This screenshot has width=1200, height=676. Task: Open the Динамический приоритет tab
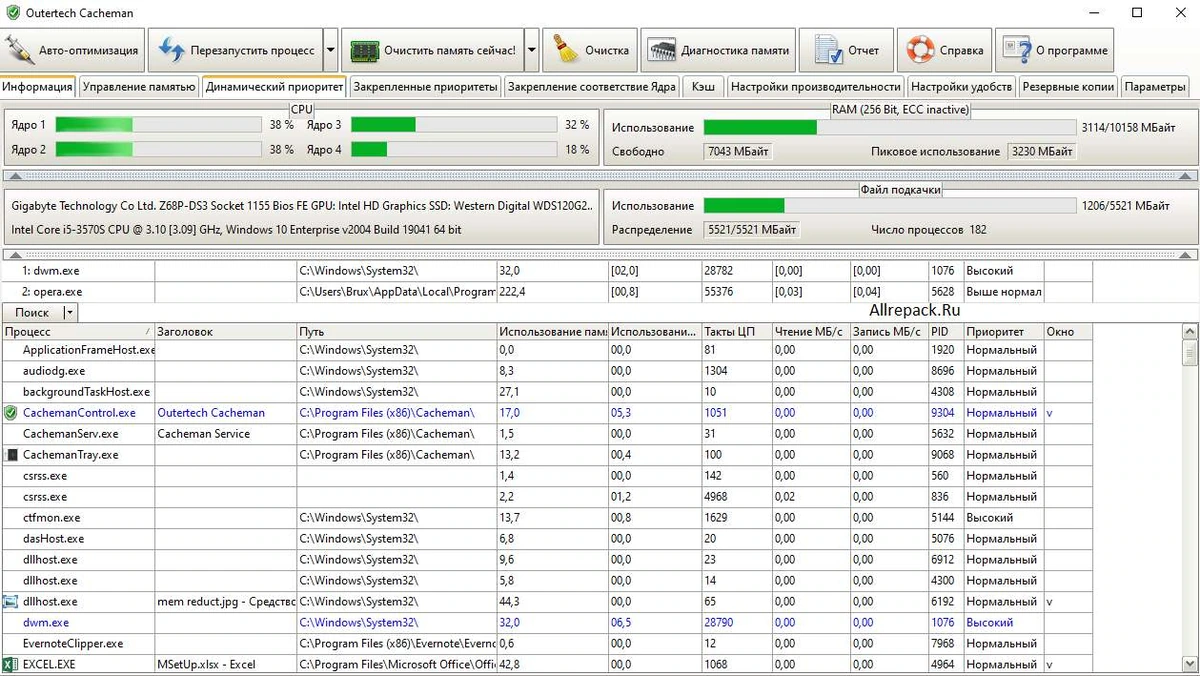point(274,87)
